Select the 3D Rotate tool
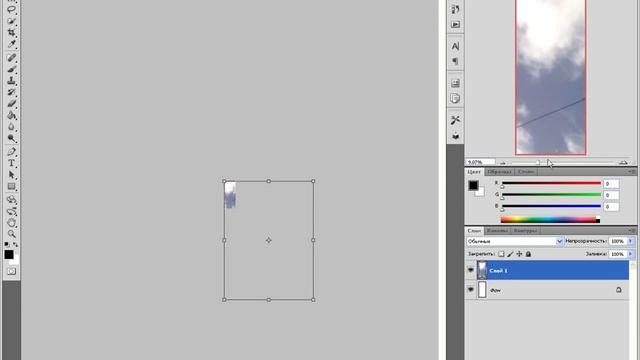This screenshot has height=360, width=640. point(11,200)
